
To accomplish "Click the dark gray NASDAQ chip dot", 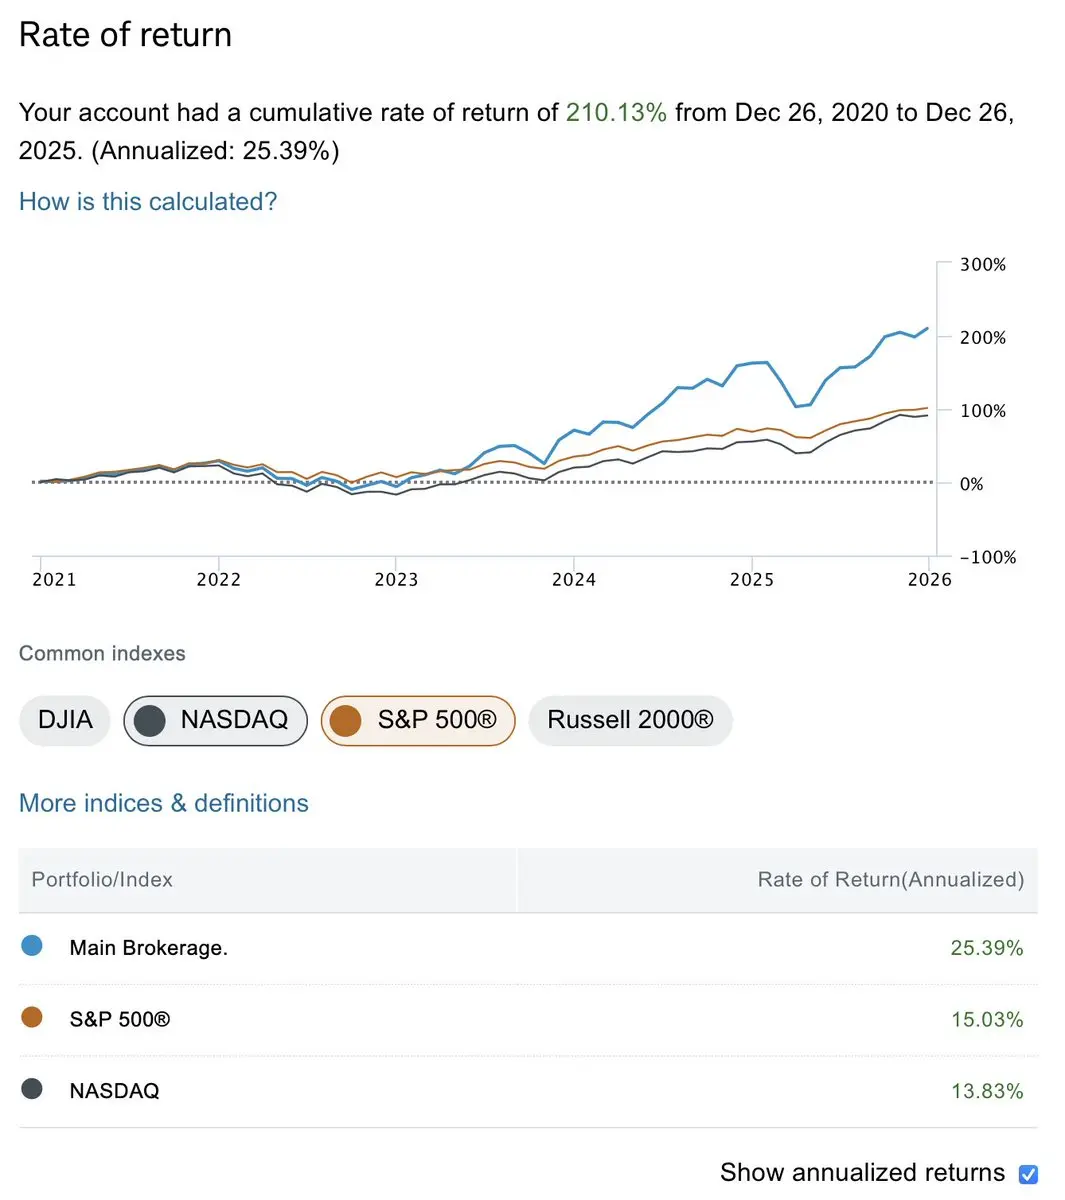I will [150, 721].
